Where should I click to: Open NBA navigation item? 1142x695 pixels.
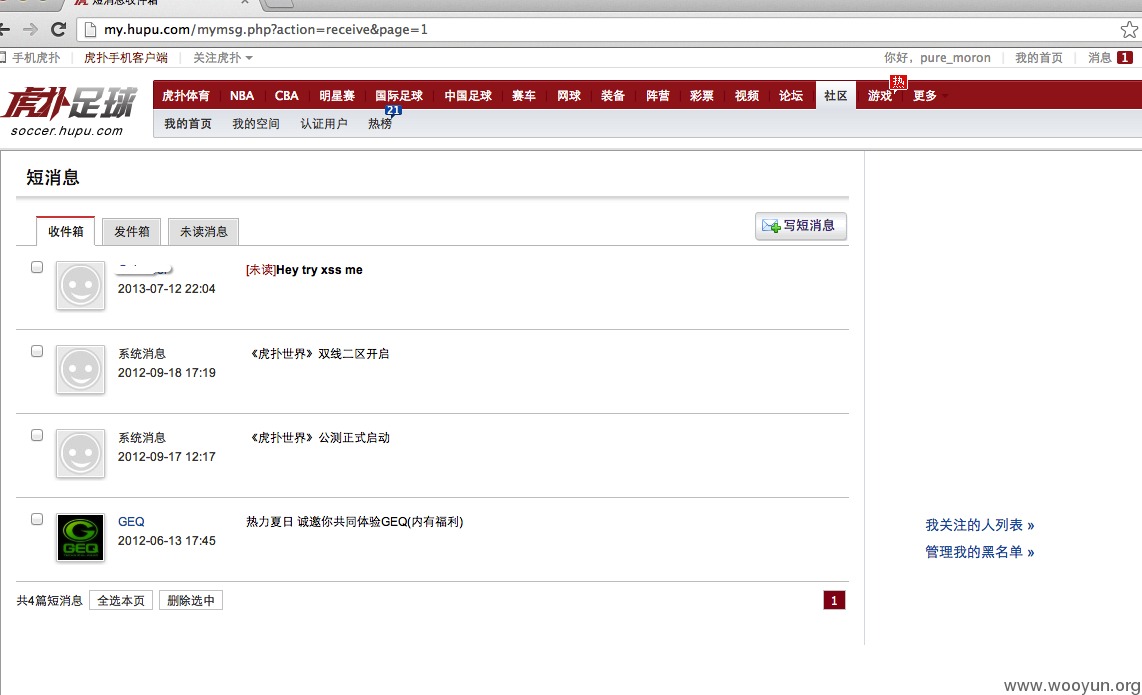[x=242, y=95]
